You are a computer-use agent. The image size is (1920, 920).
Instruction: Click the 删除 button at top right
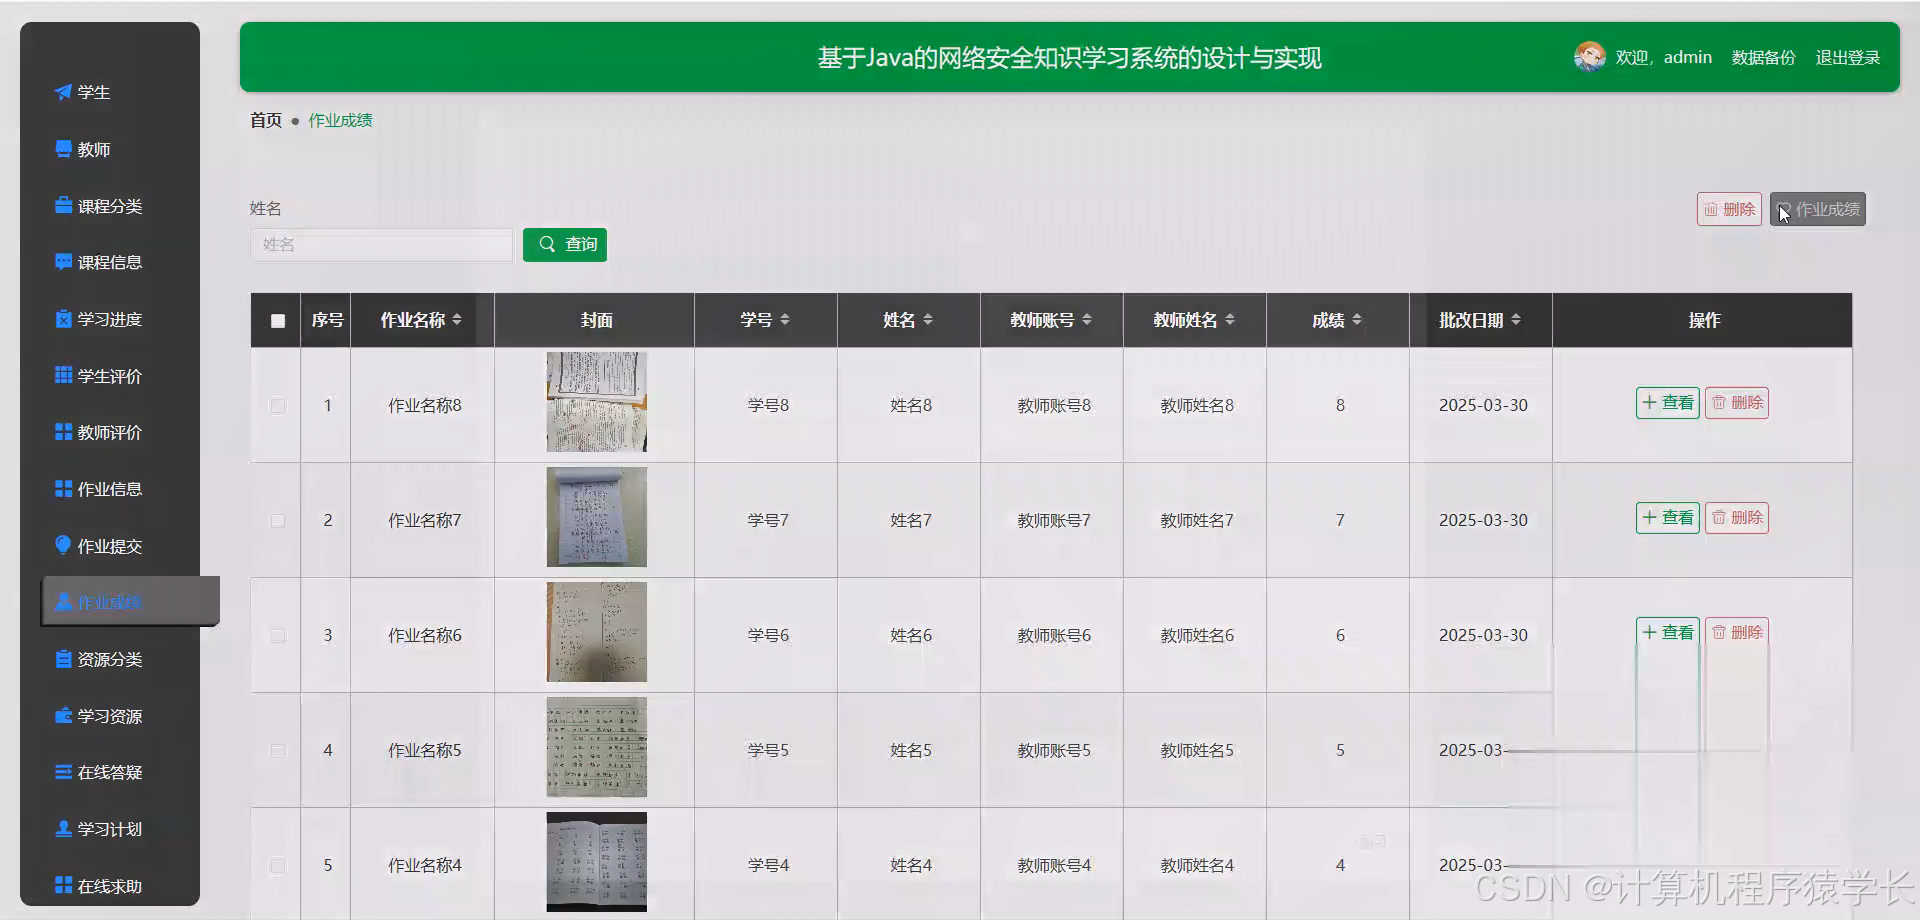(x=1729, y=209)
